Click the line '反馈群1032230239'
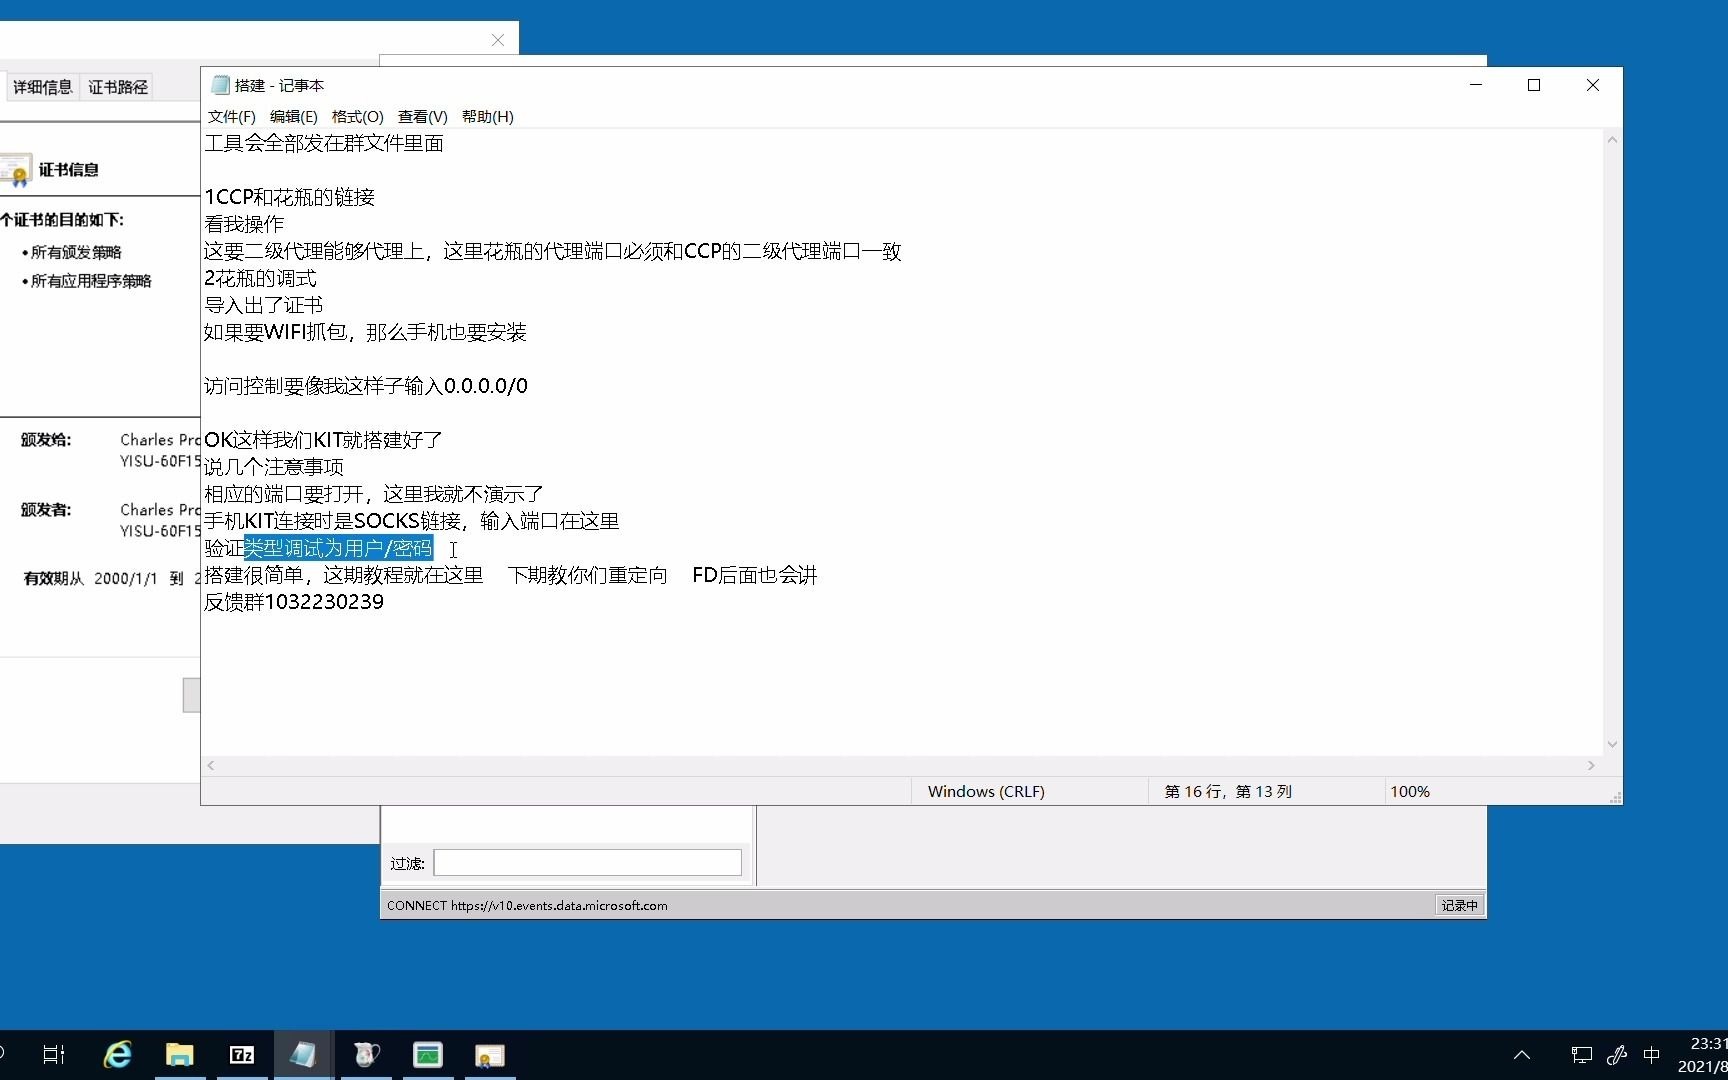The height and width of the screenshot is (1080, 1728). (x=294, y=602)
